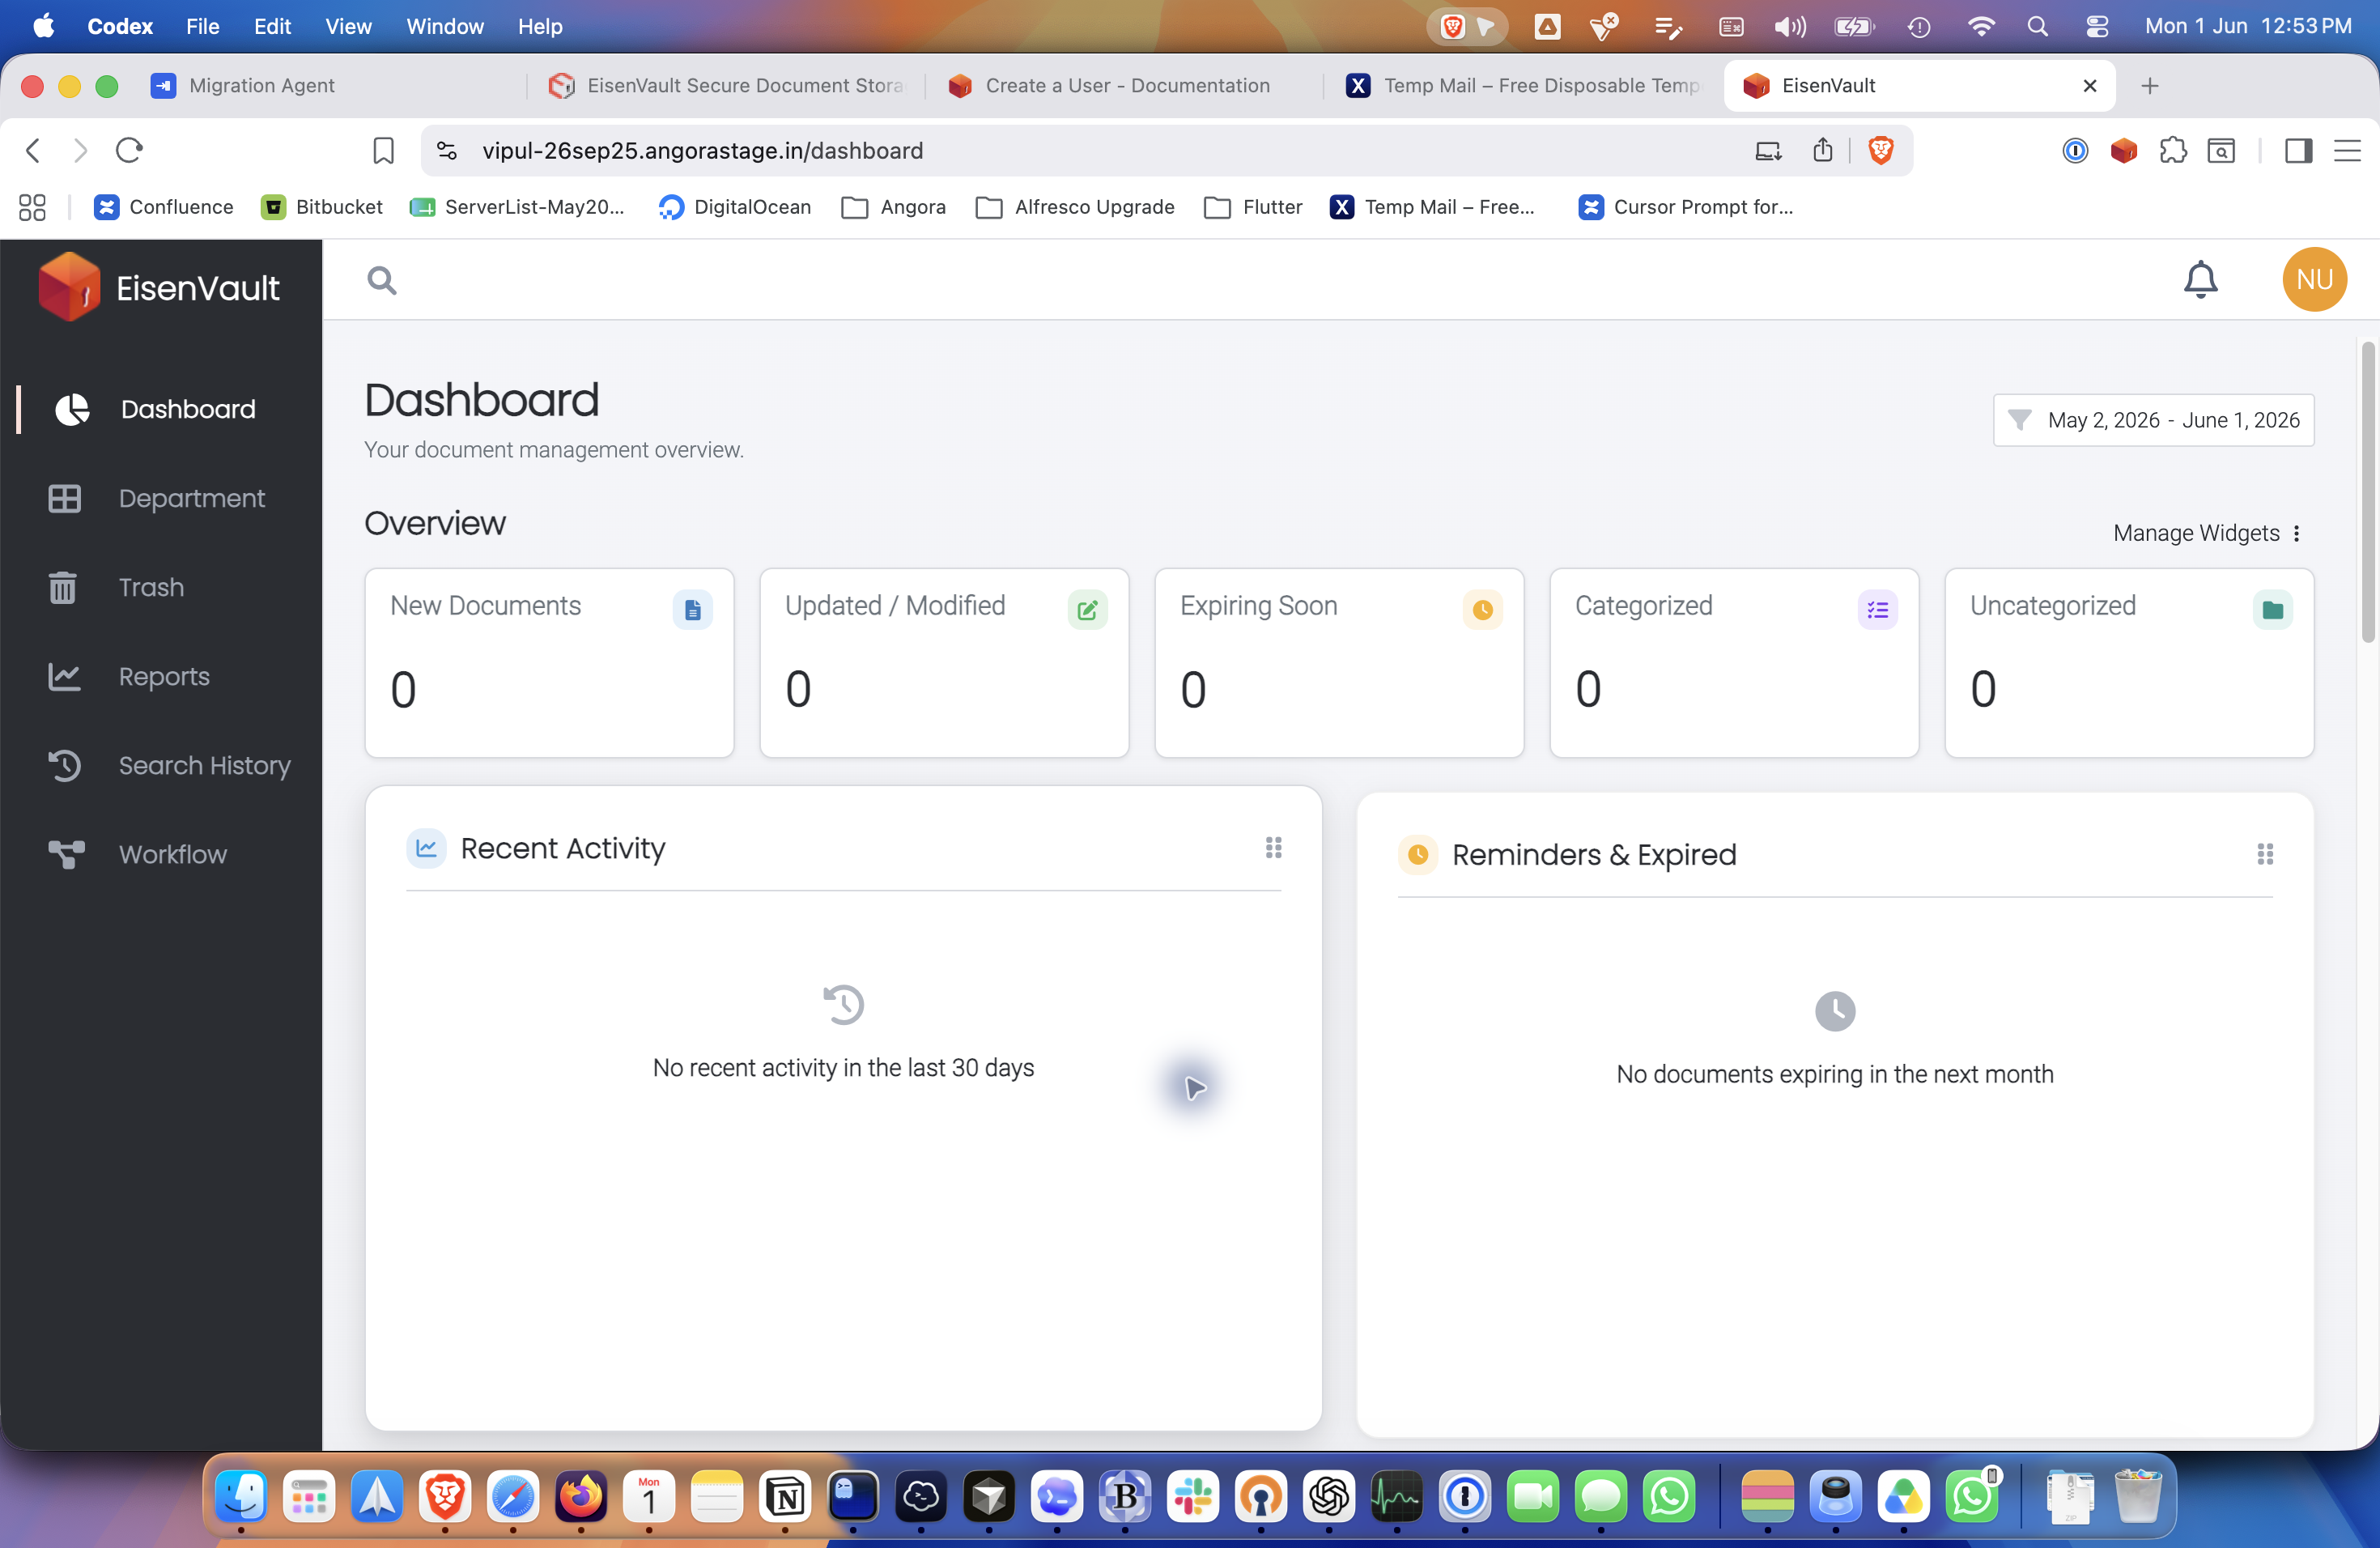Open DigitalOcean bookmark
The height and width of the screenshot is (1548, 2380).
pos(735,207)
